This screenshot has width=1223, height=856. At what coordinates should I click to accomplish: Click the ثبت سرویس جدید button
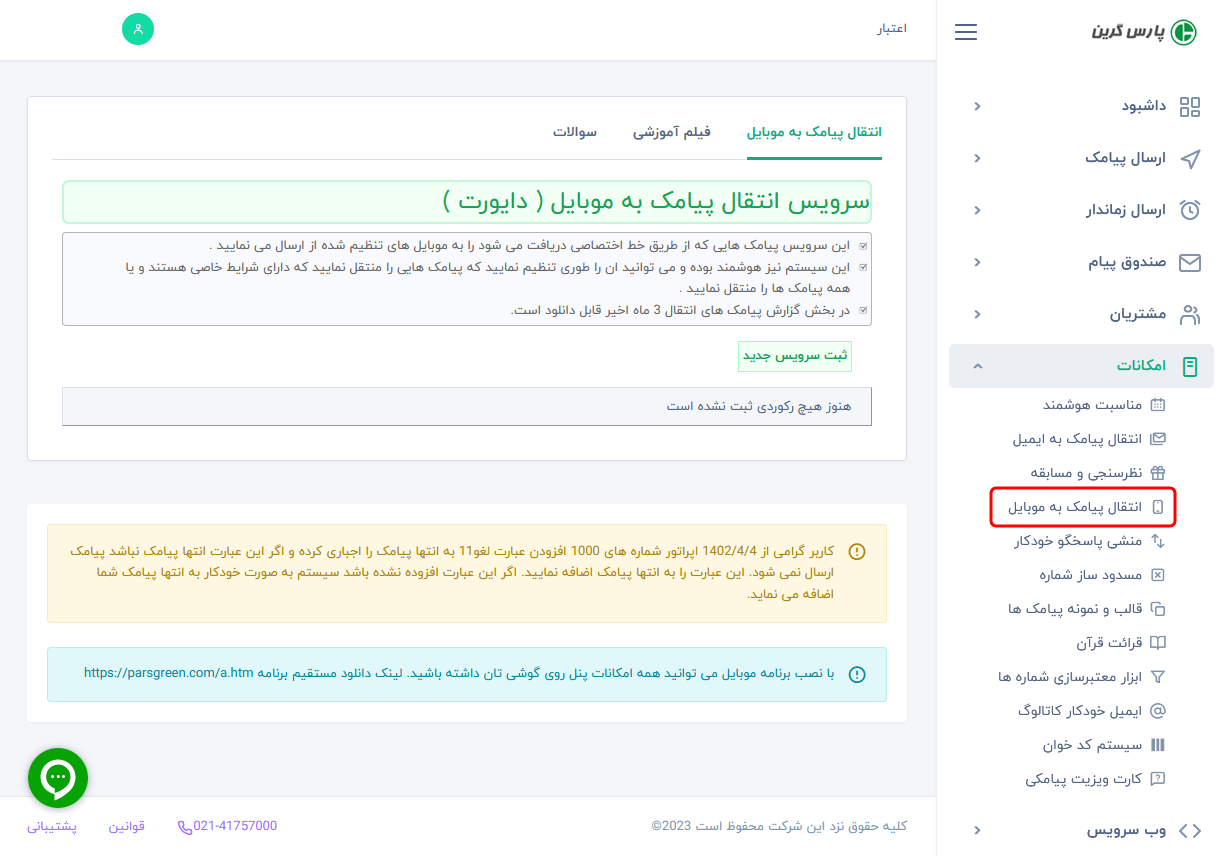794,355
